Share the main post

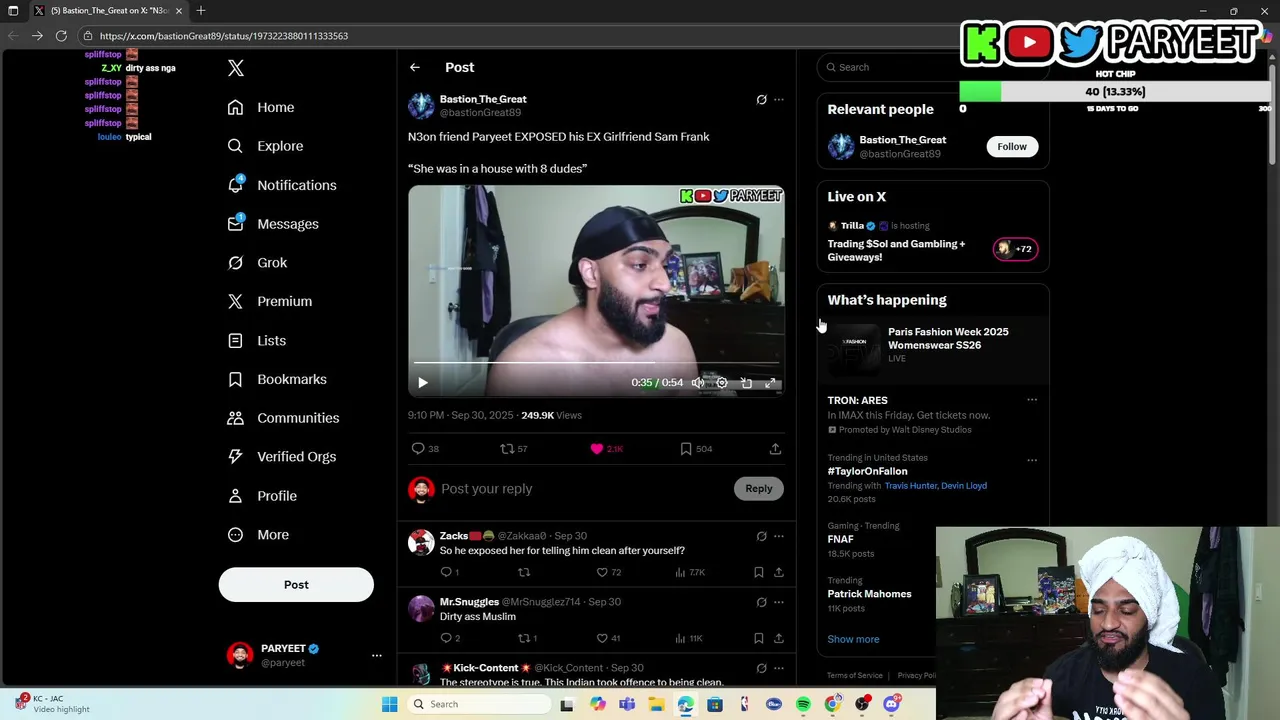[775, 449]
